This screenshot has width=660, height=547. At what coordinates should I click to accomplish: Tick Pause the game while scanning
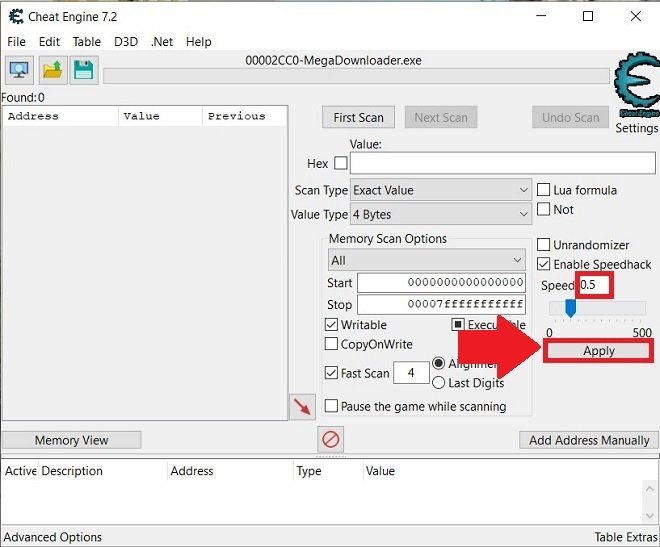(331, 406)
